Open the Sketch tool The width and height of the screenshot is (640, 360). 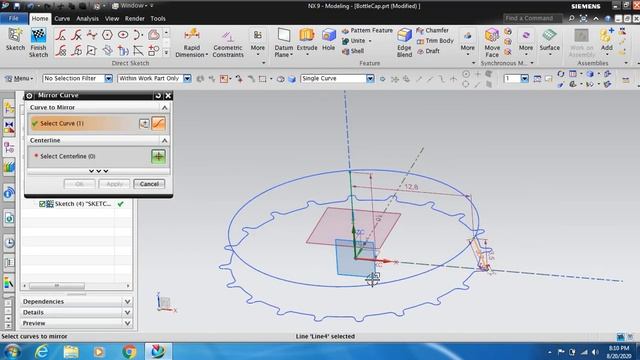click(16, 40)
